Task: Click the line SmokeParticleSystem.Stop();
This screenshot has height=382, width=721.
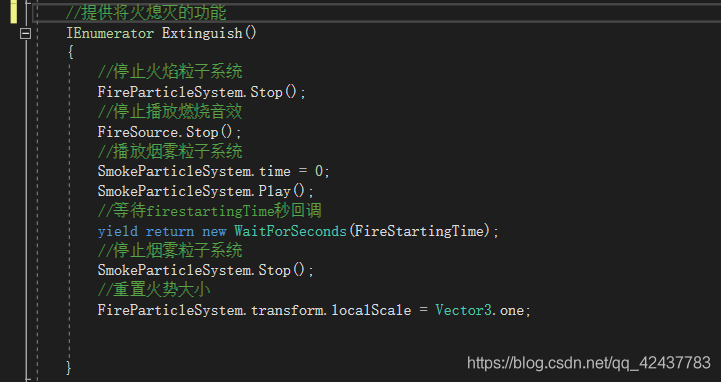Action: click(x=206, y=270)
